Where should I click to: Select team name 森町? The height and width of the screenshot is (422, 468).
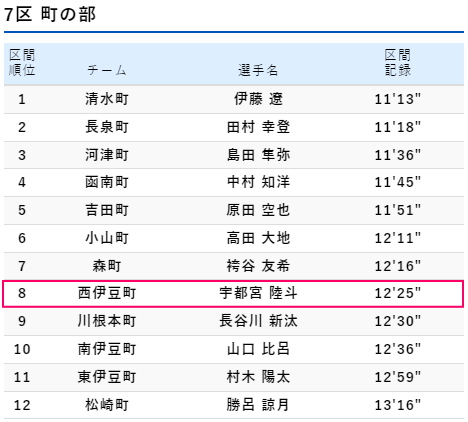tap(107, 266)
